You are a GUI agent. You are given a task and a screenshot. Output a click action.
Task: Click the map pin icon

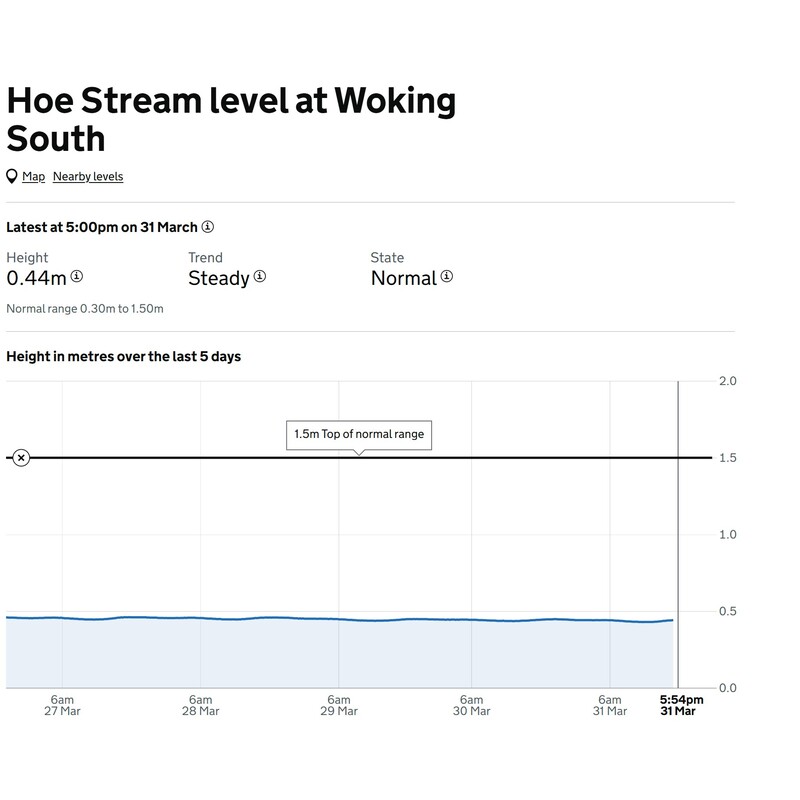(x=12, y=177)
